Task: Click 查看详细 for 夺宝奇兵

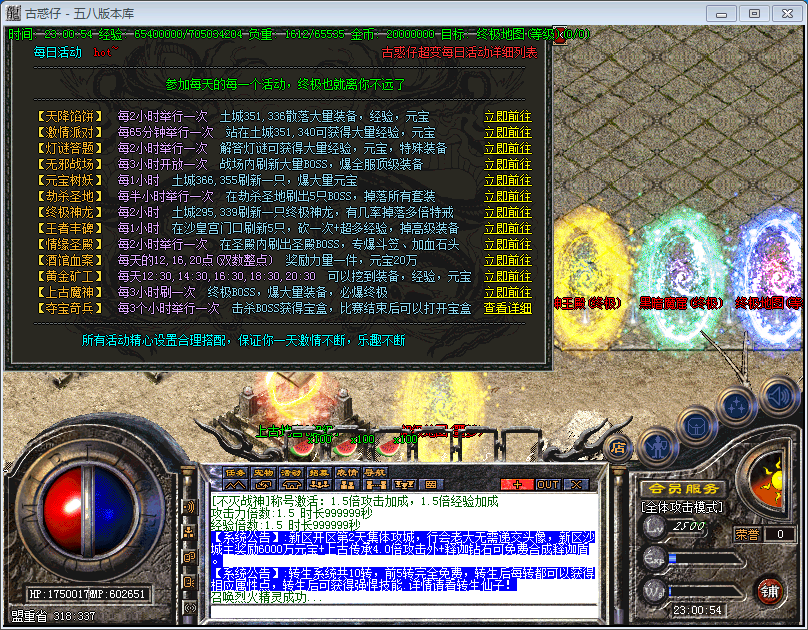Action: point(508,308)
